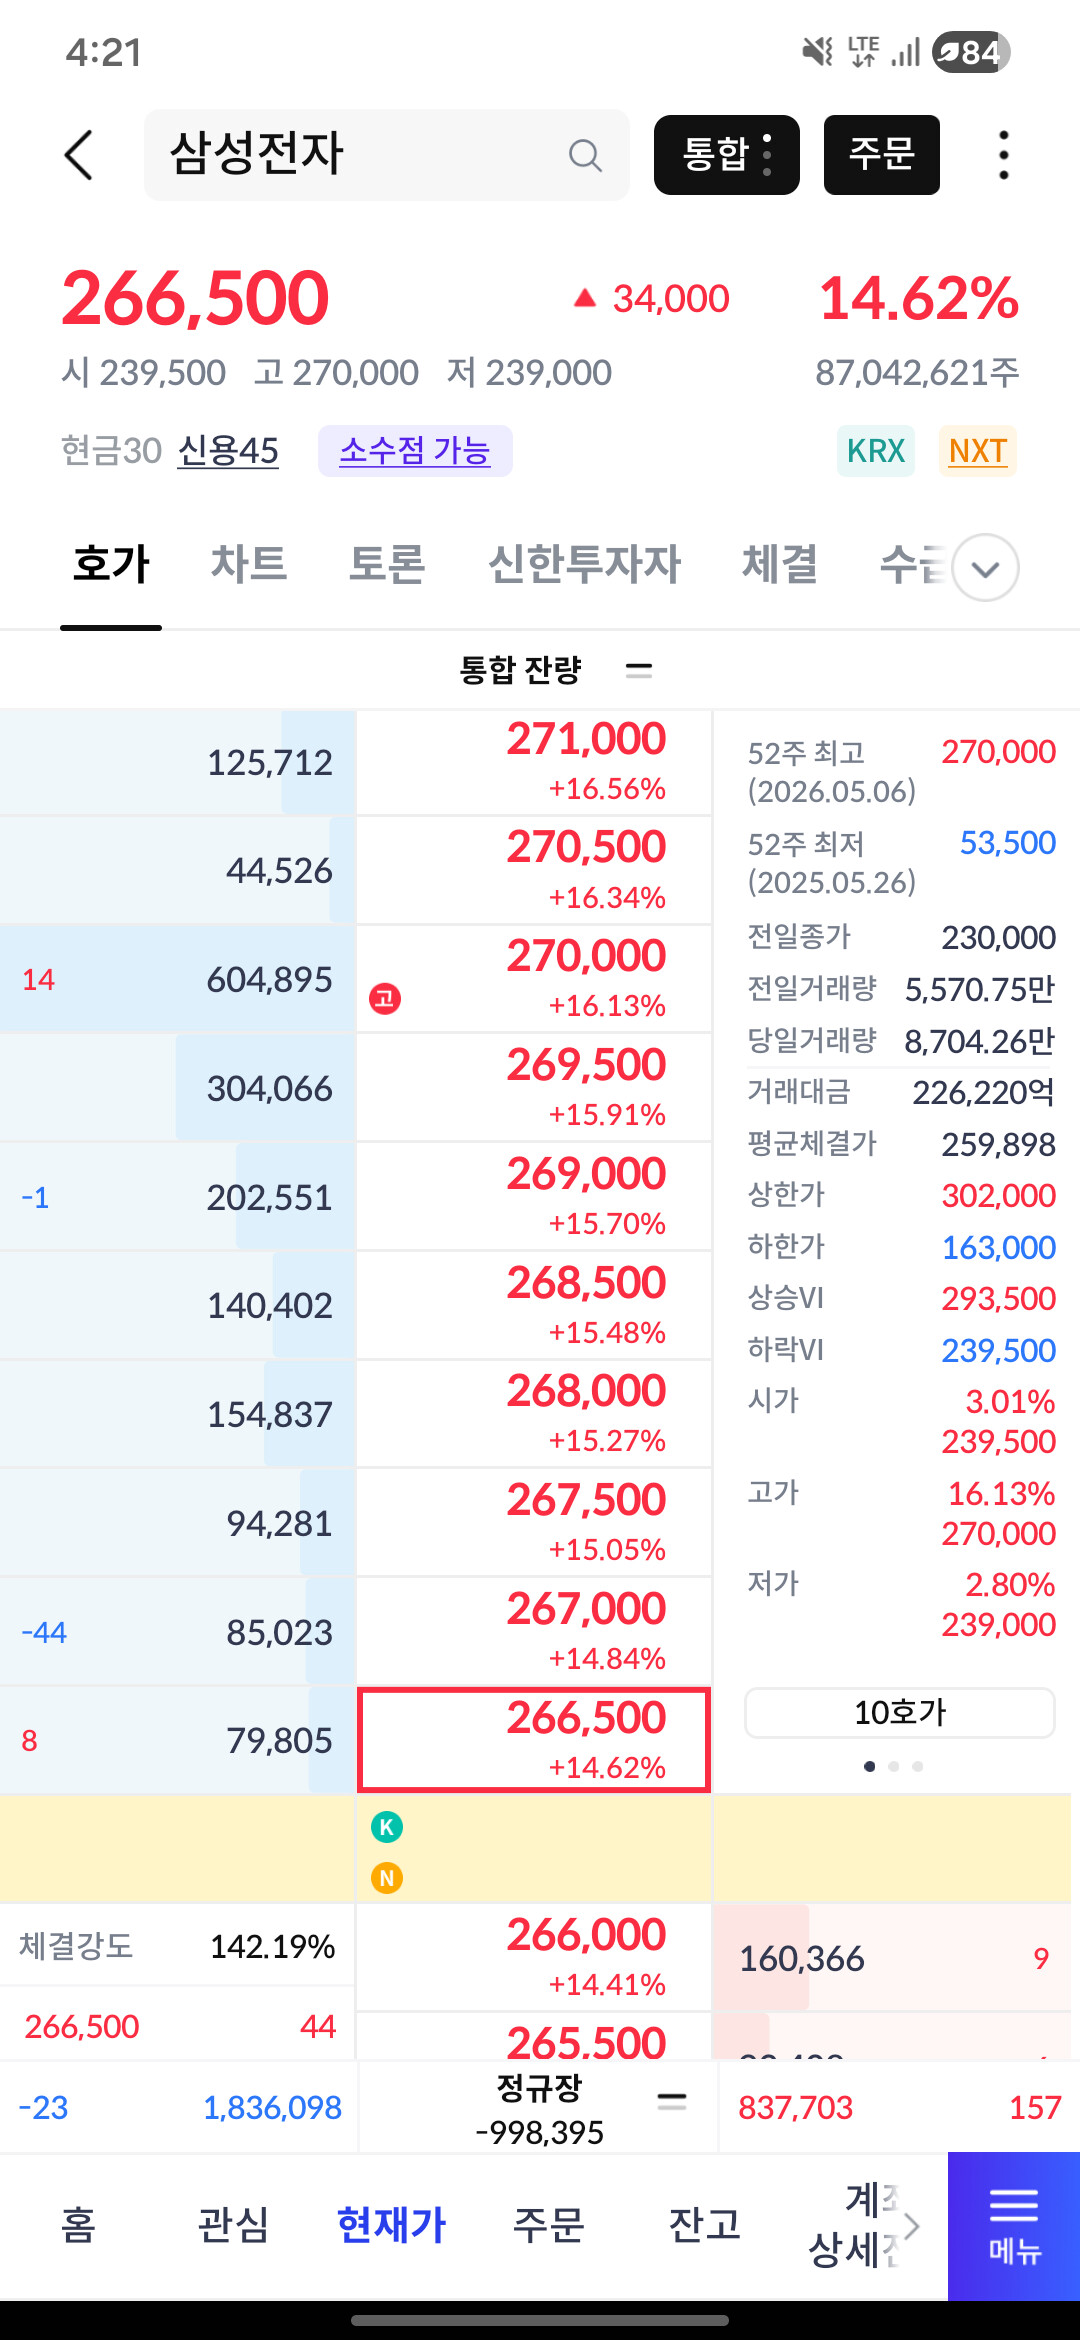Screen dimensions: 1080x2340
Task: Switch to the 차트 tab
Action: (249, 564)
